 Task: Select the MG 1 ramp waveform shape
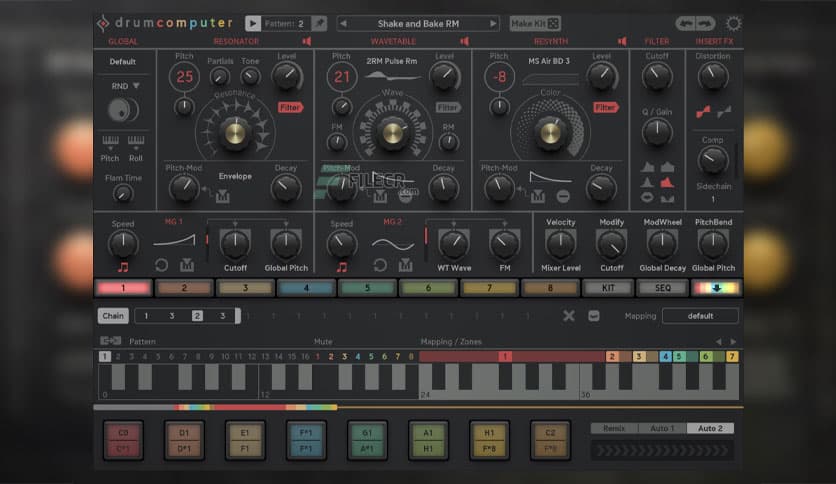point(174,241)
